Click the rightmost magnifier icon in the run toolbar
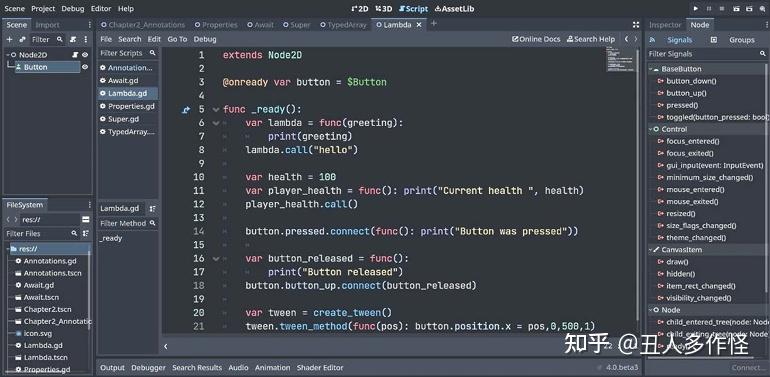770x377 pixels. click(x=763, y=8)
